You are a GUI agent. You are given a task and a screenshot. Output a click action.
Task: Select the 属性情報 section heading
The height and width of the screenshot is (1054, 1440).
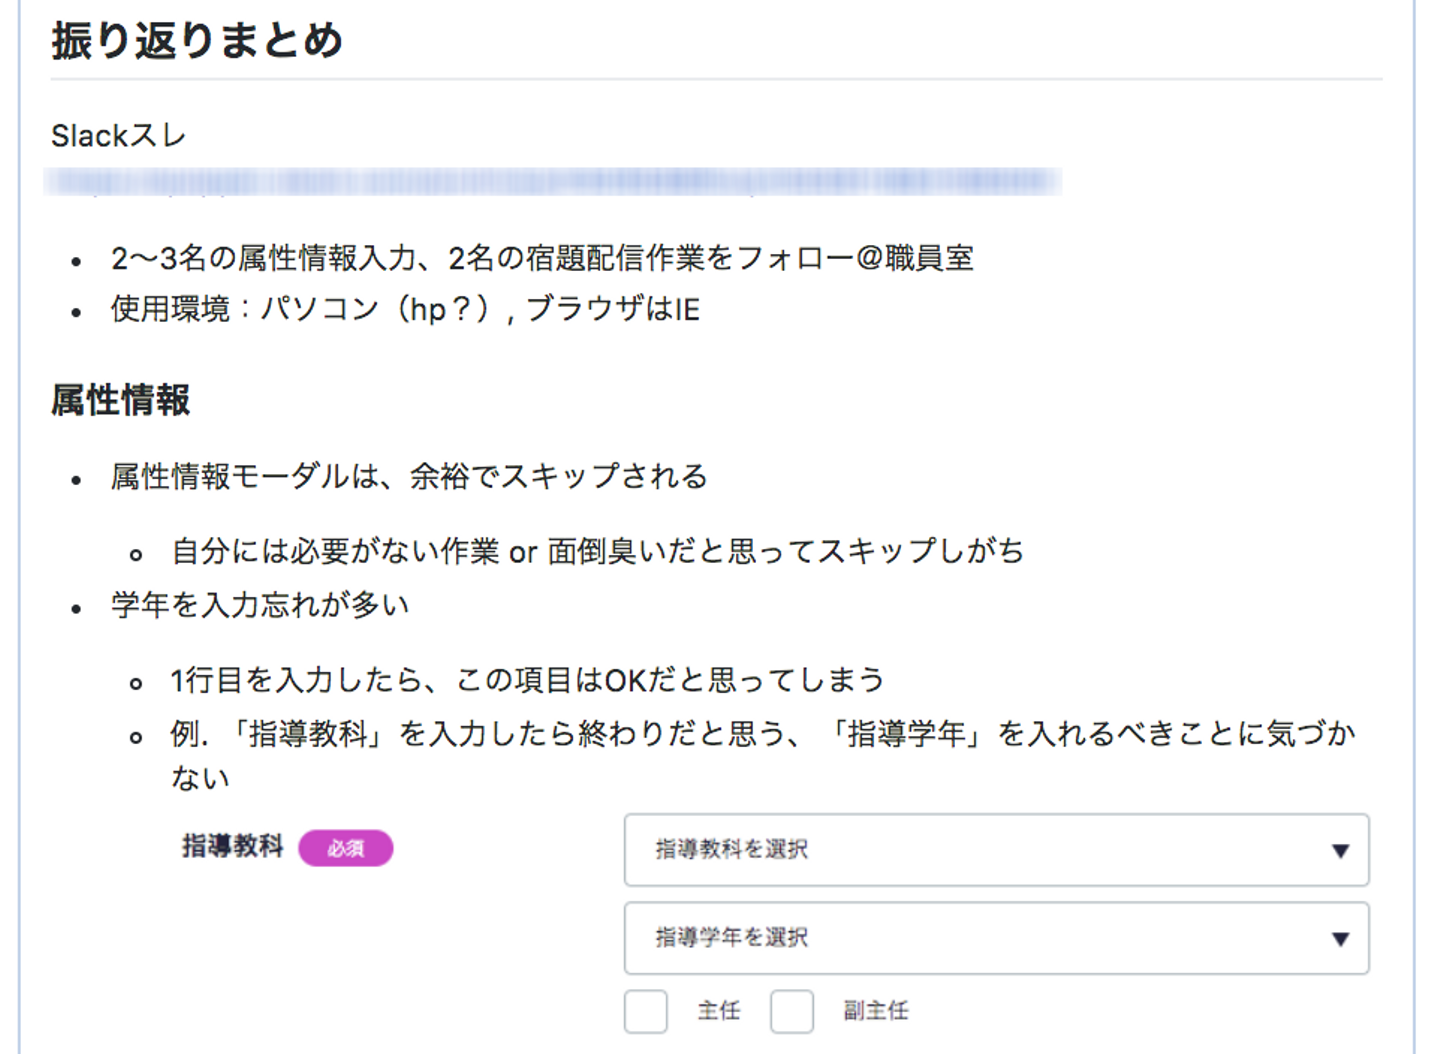click(x=120, y=400)
